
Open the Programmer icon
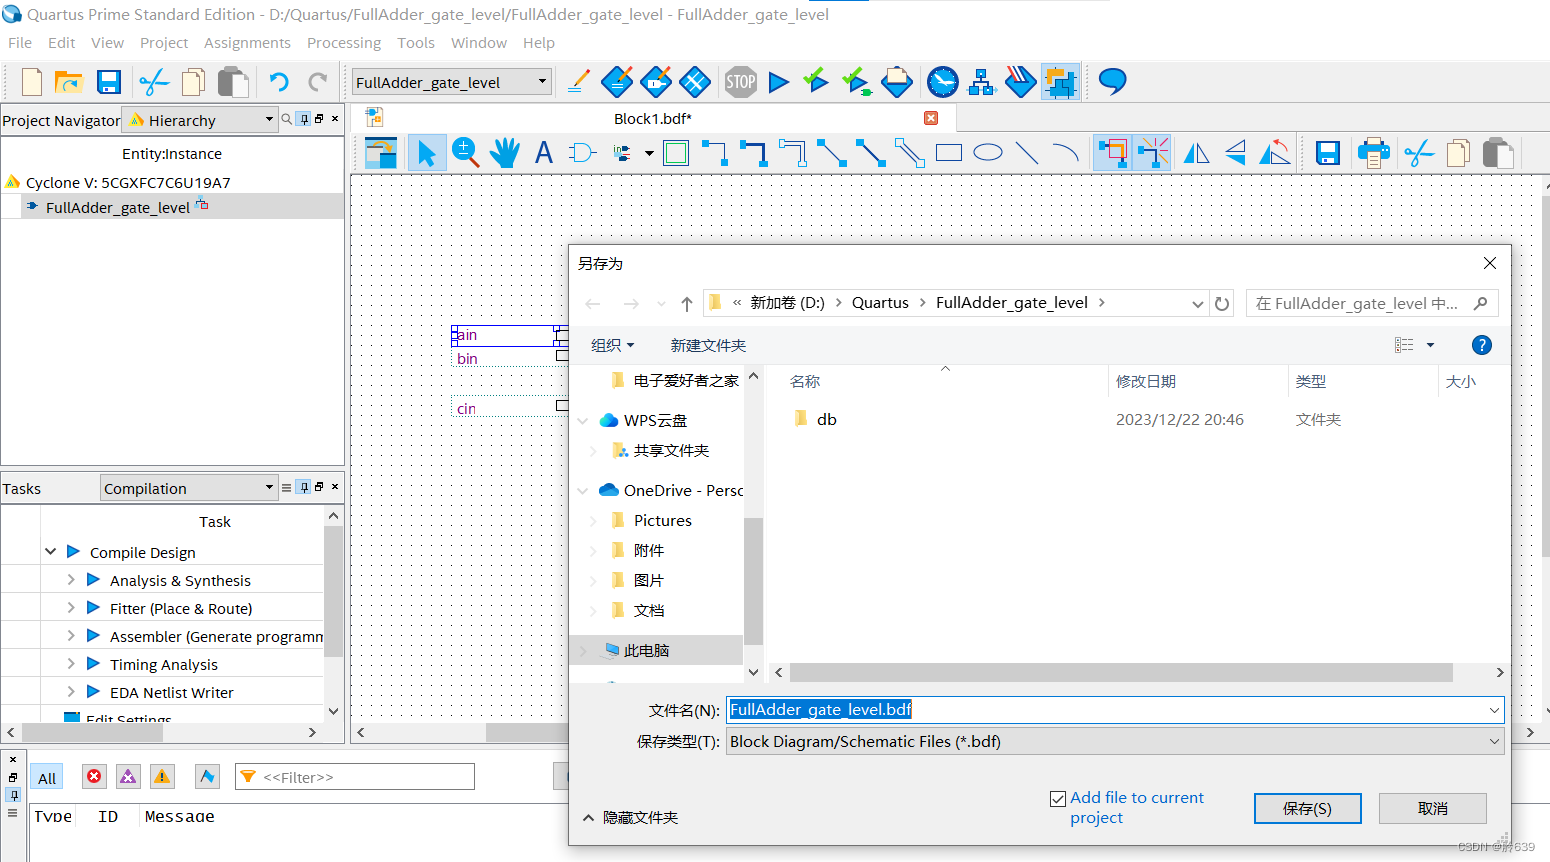[1020, 82]
